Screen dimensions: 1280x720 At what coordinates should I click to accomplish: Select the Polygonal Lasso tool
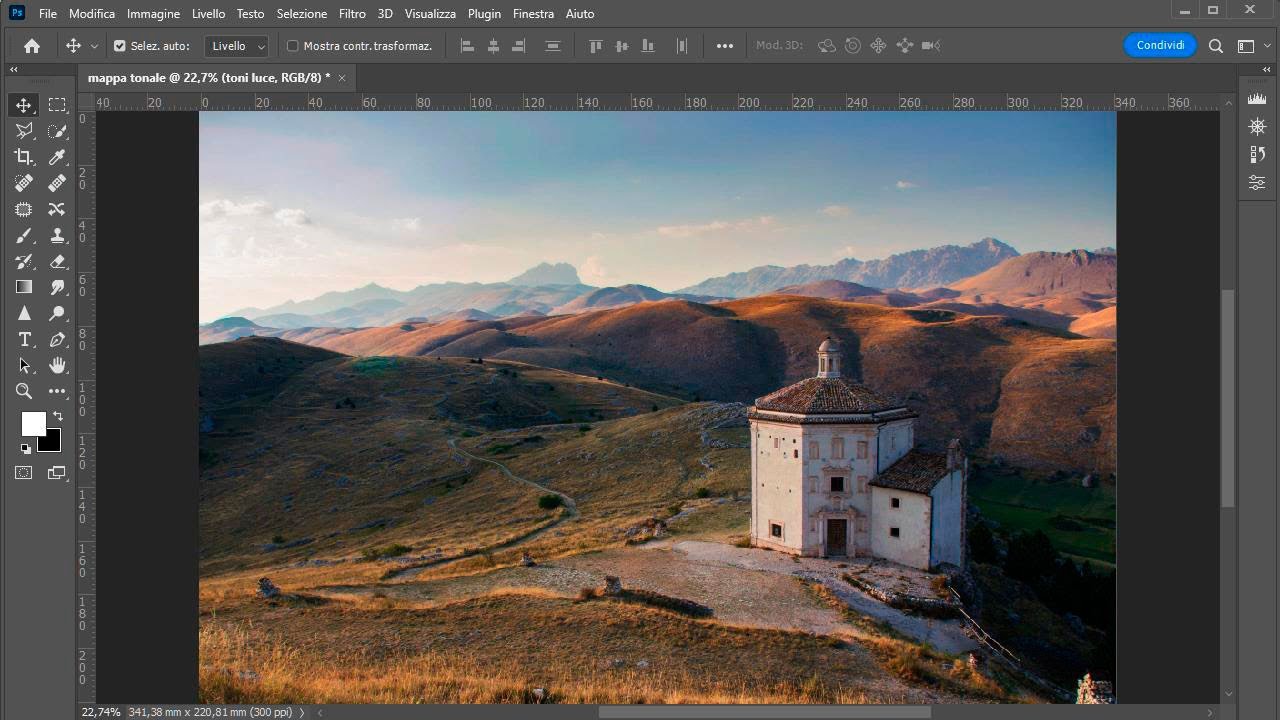pos(24,131)
